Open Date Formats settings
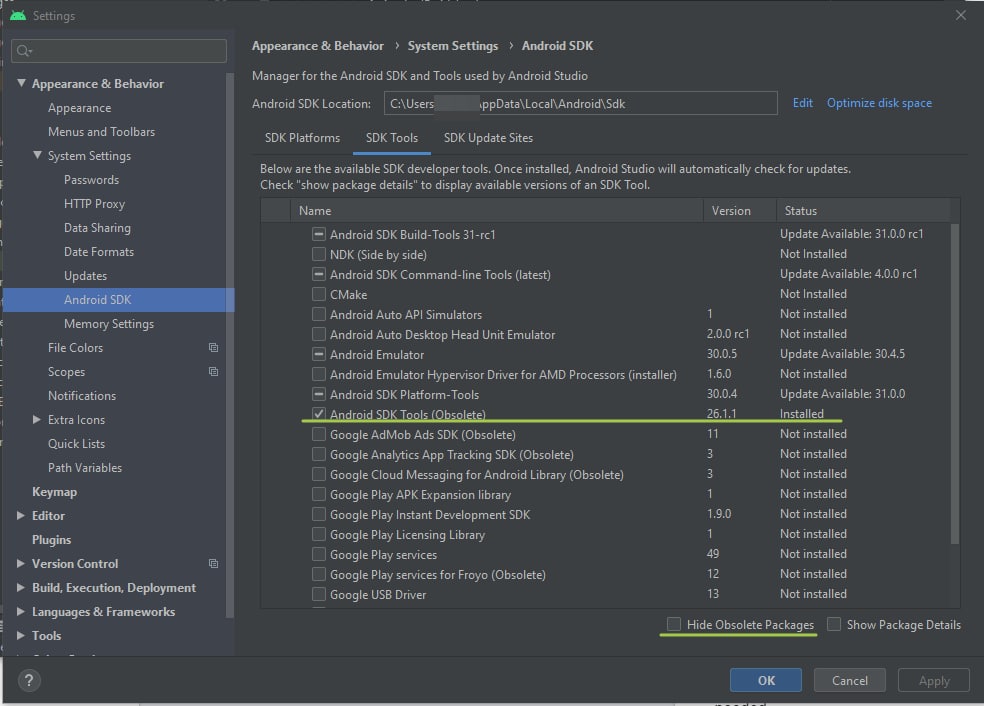 99,252
